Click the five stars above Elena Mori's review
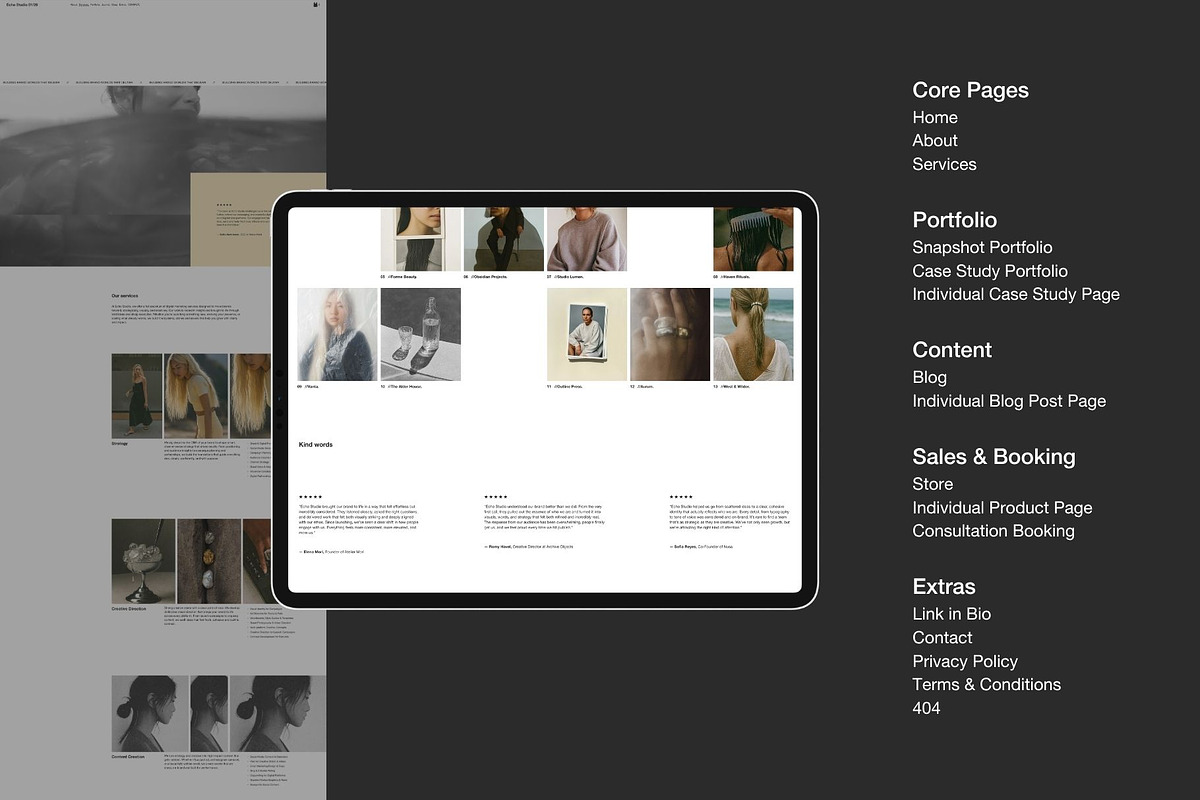Image resolution: width=1200 pixels, height=800 pixels. [x=310, y=496]
